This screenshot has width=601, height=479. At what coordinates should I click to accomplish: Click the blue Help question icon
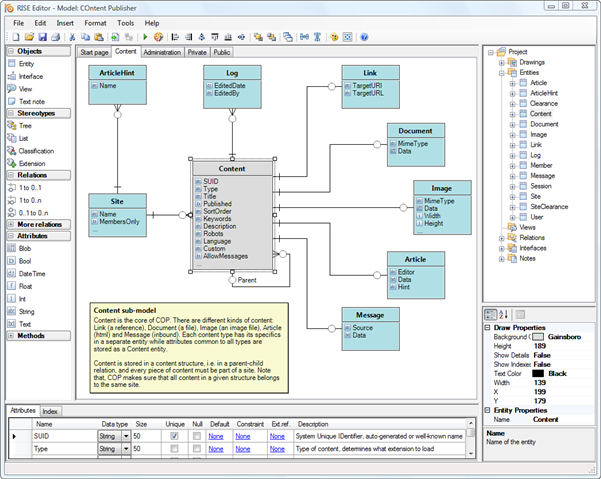[x=365, y=37]
